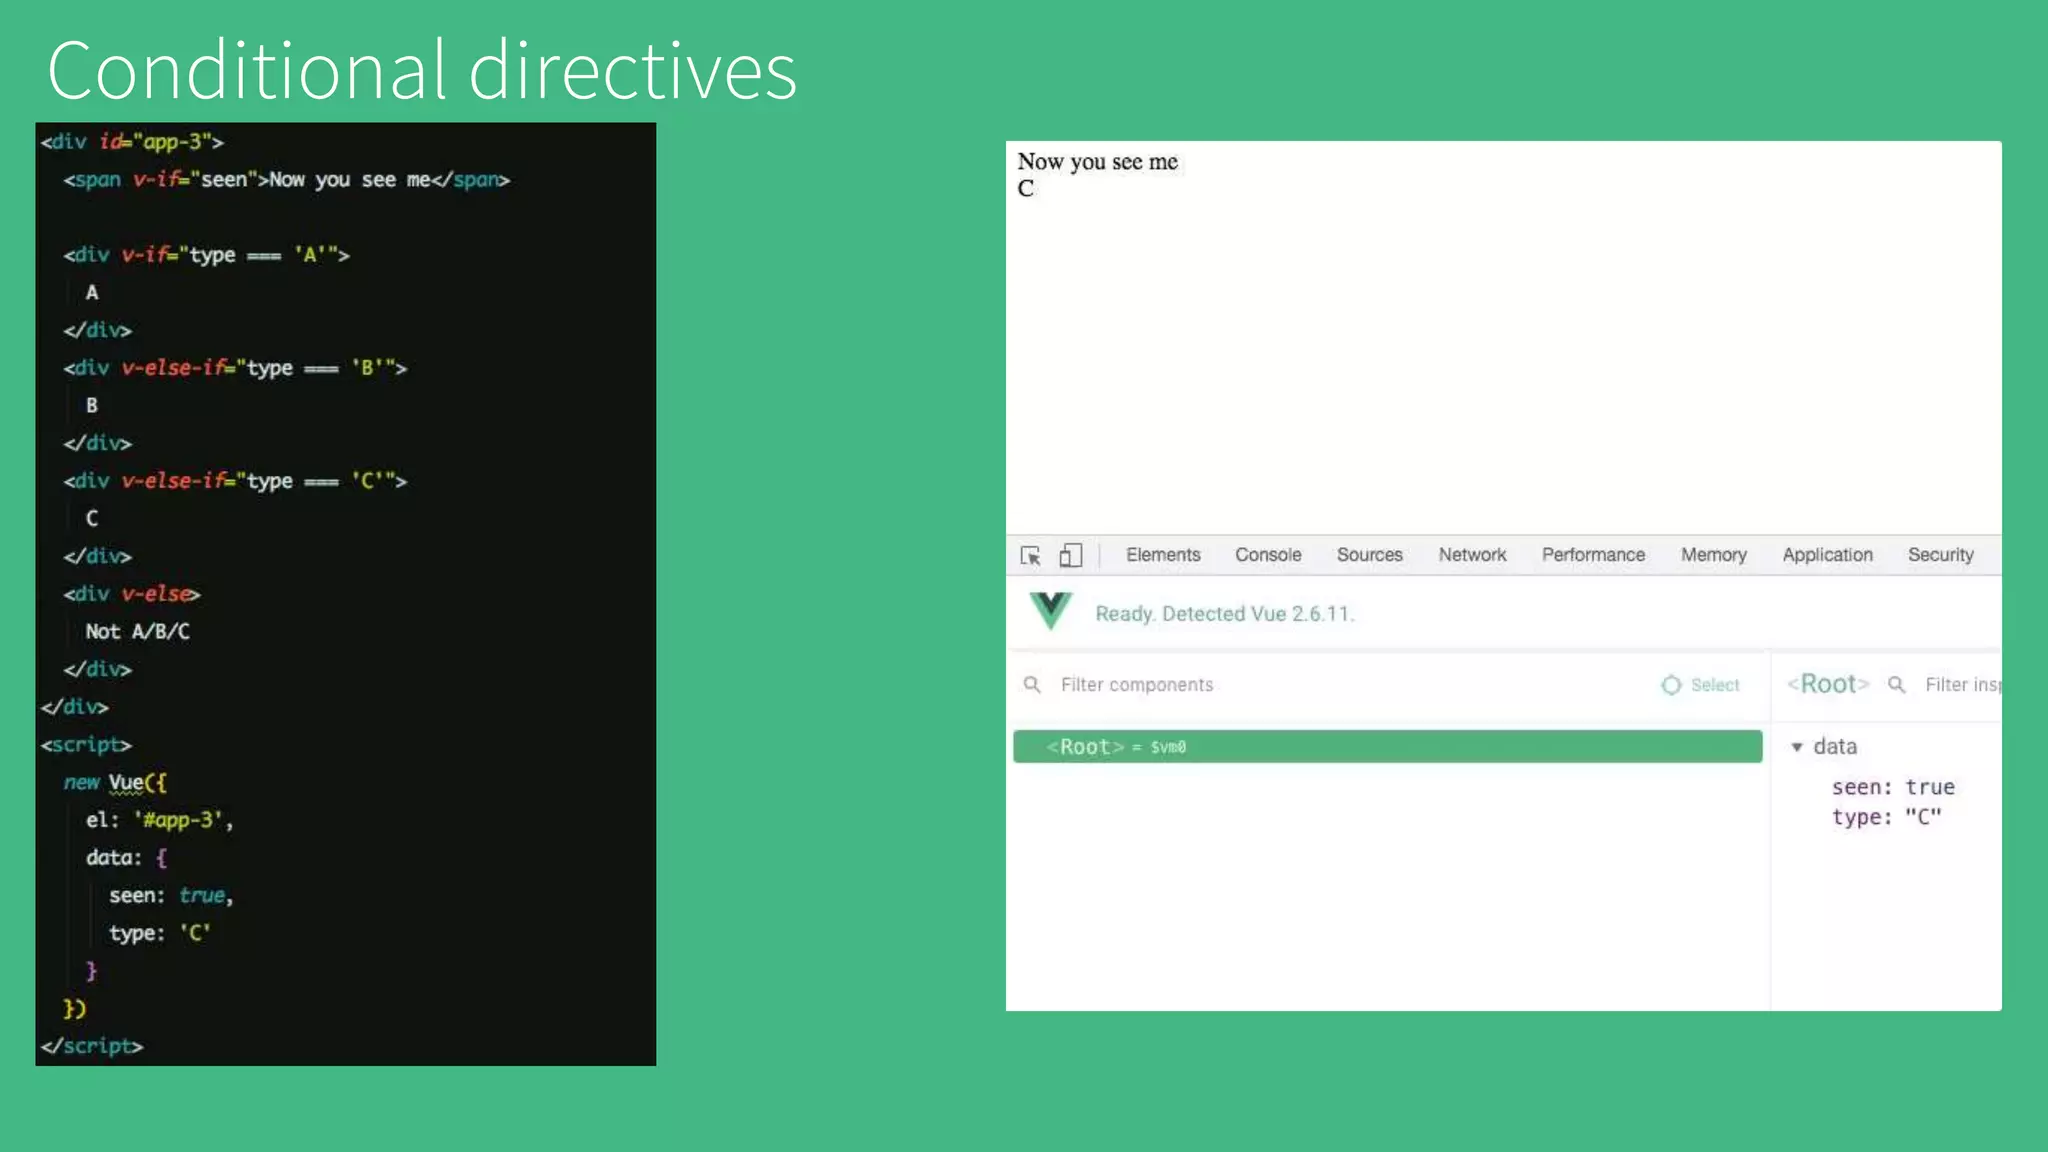This screenshot has height=1152, width=2048.
Task: Switch to the Console tab
Action: (x=1268, y=555)
